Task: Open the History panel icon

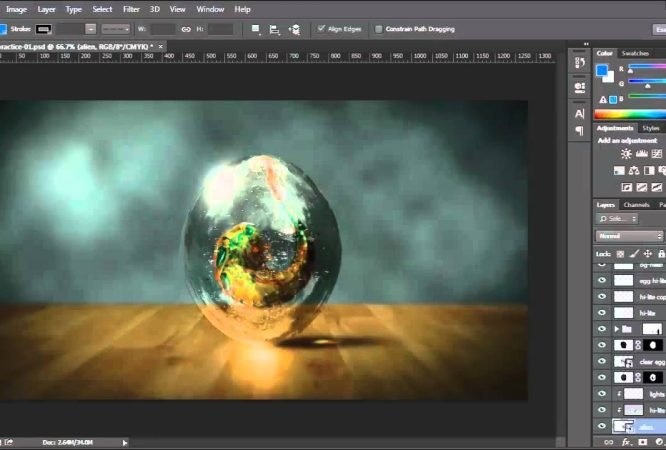Action: (580, 63)
